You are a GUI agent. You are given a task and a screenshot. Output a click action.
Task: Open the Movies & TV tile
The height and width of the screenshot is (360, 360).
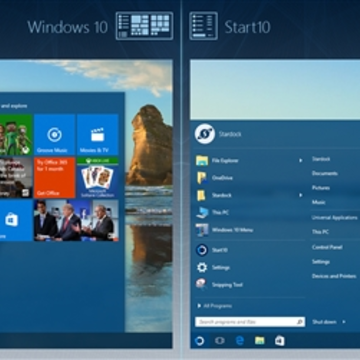click(98, 135)
